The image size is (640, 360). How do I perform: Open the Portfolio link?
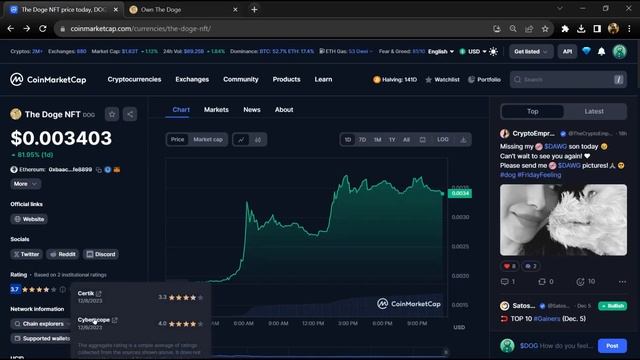[x=484, y=80]
